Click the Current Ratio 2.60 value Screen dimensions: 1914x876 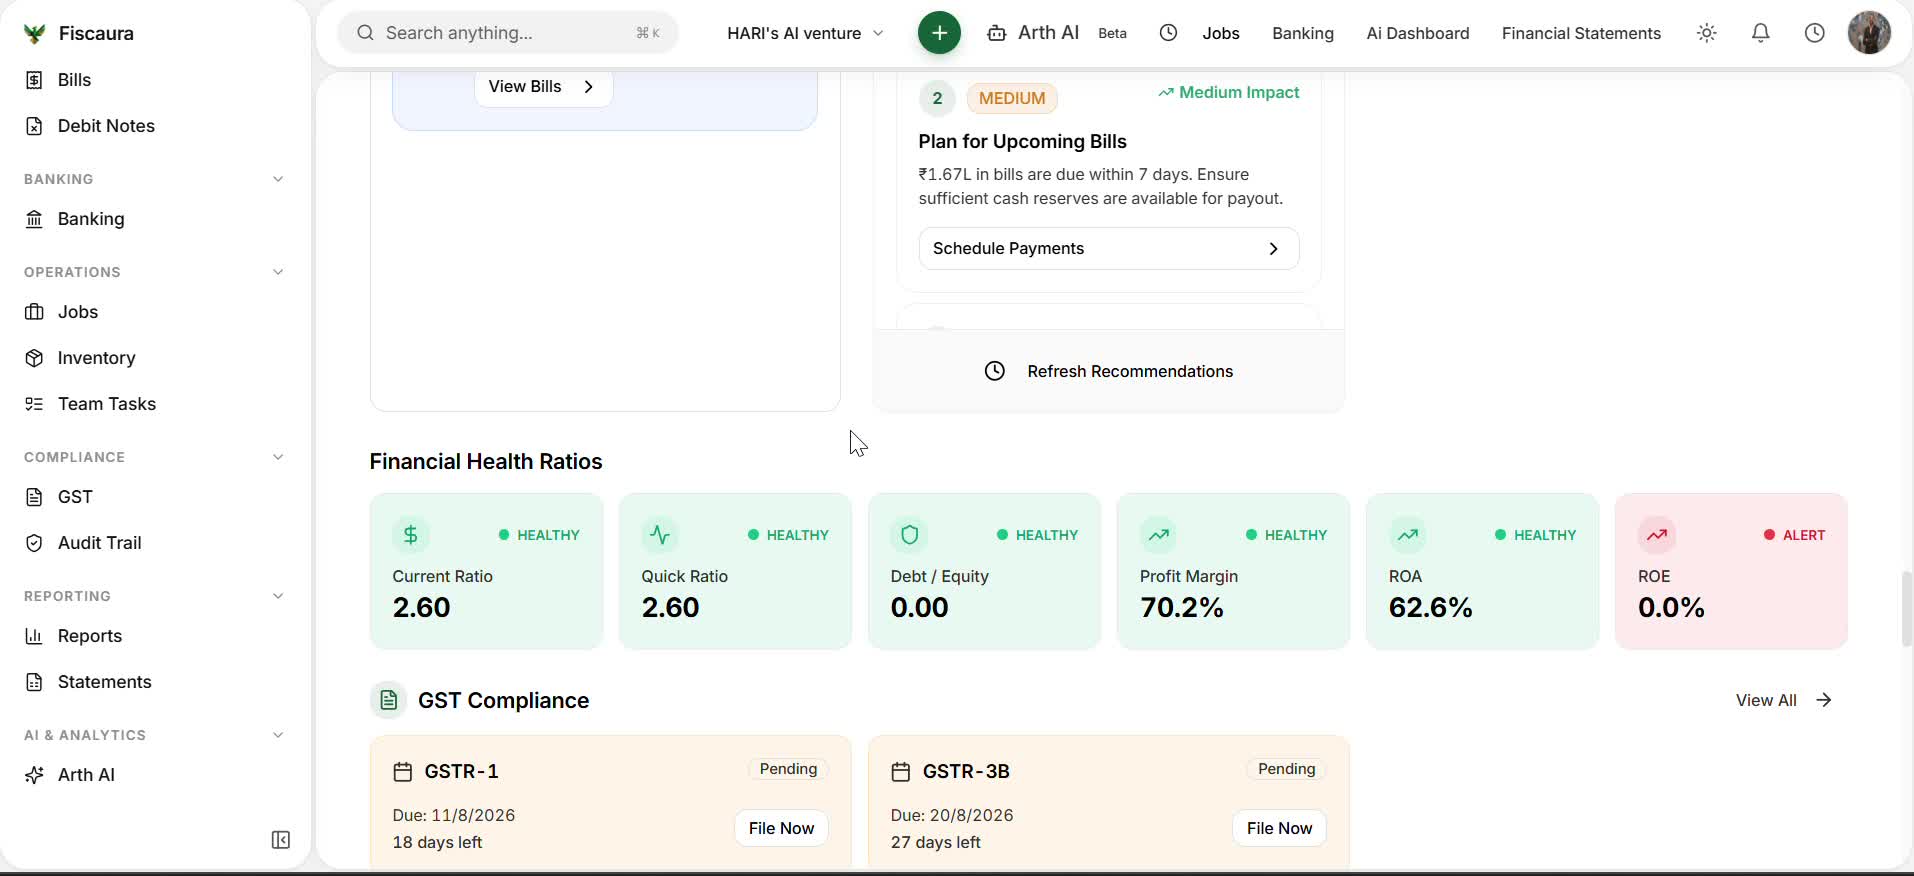[422, 608]
